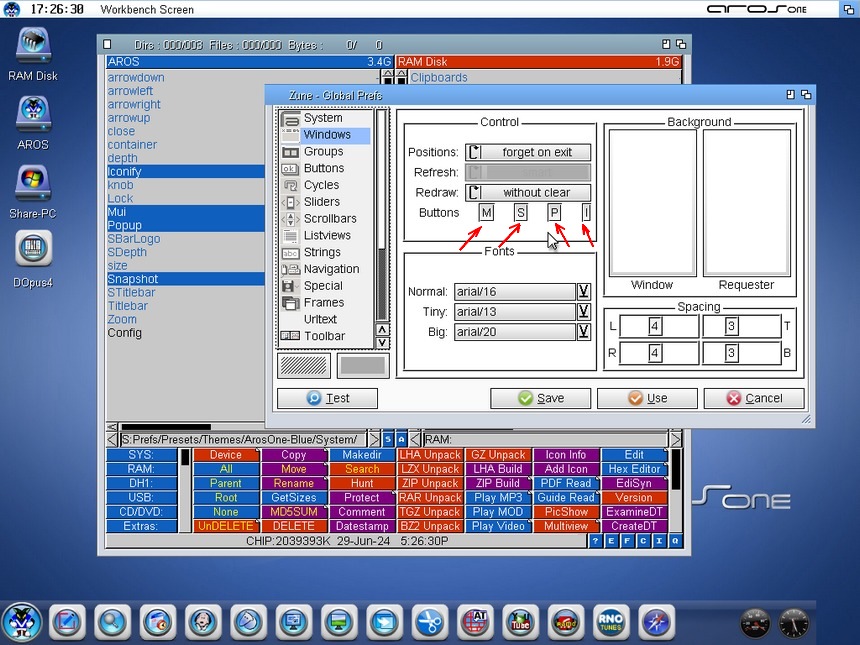Click the AROS cat mascot launcher in the dock
Viewport: 860px width, 645px height.
click(22, 623)
